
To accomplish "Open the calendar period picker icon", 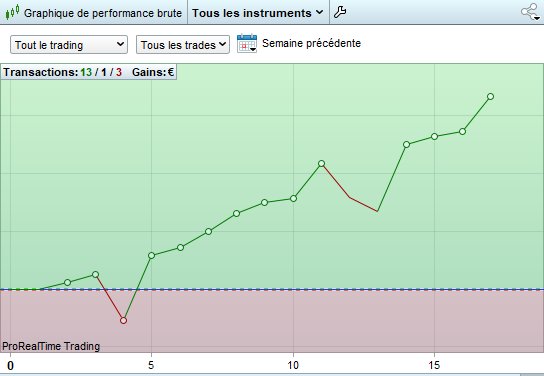I will [247, 43].
